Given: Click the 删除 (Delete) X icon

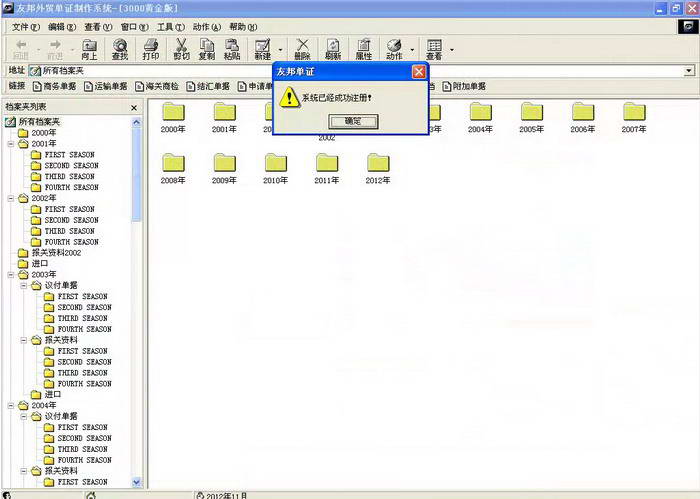Looking at the screenshot, I should [302, 49].
